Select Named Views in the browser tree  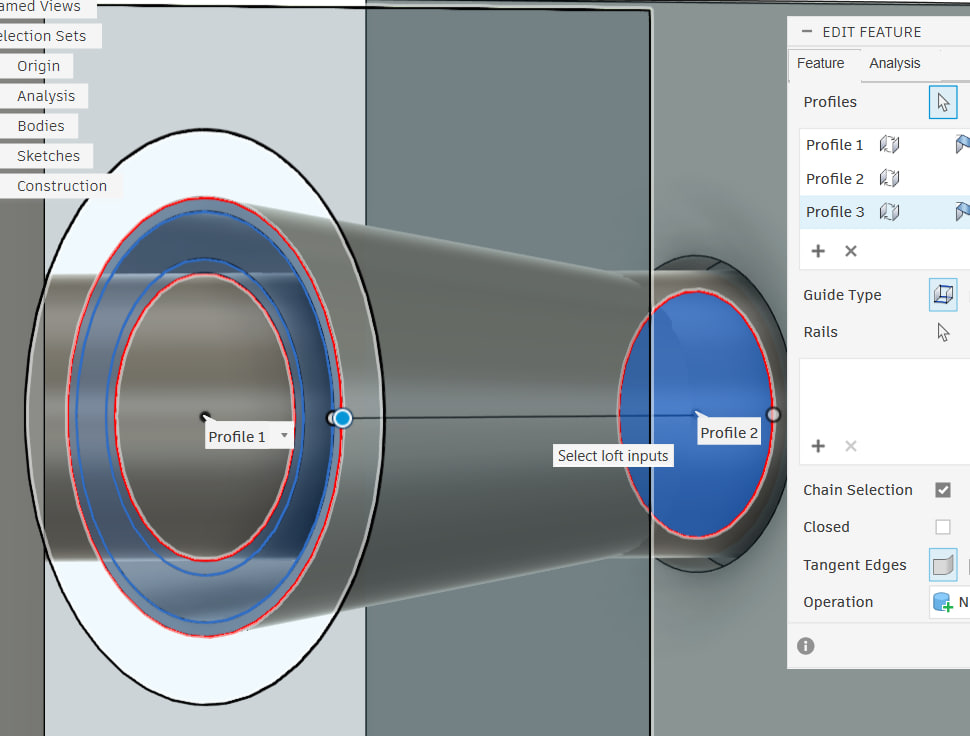click(x=40, y=6)
